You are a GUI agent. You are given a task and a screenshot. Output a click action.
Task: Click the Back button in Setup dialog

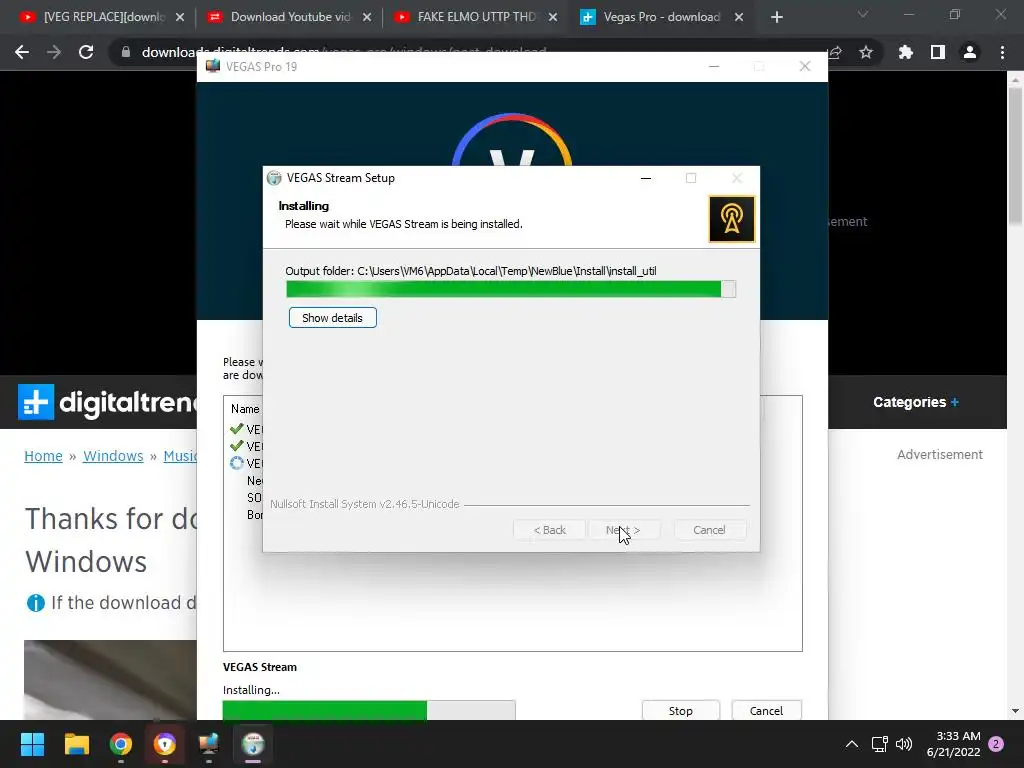549,530
